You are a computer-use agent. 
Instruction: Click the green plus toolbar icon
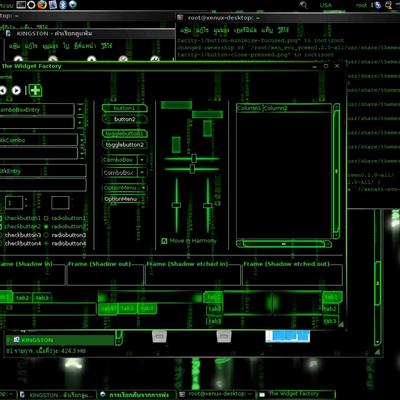[x=35, y=90]
